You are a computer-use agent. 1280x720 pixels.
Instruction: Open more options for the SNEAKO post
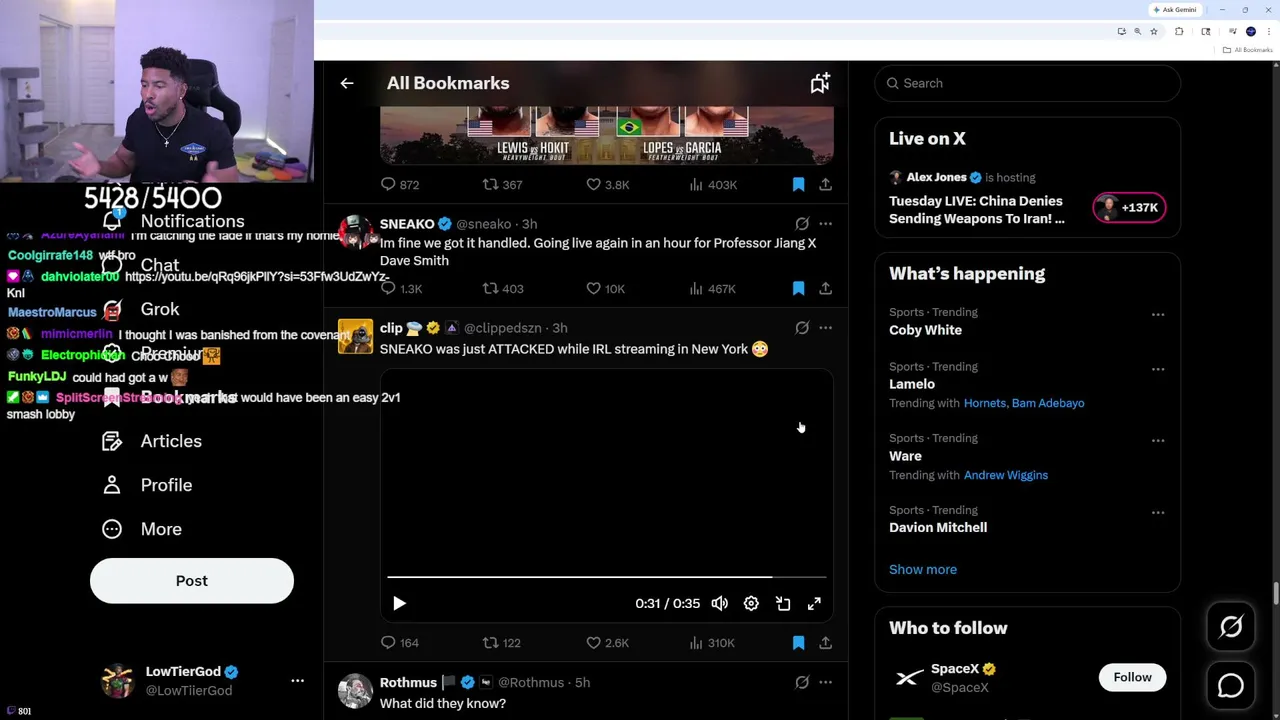pyautogui.click(x=825, y=224)
